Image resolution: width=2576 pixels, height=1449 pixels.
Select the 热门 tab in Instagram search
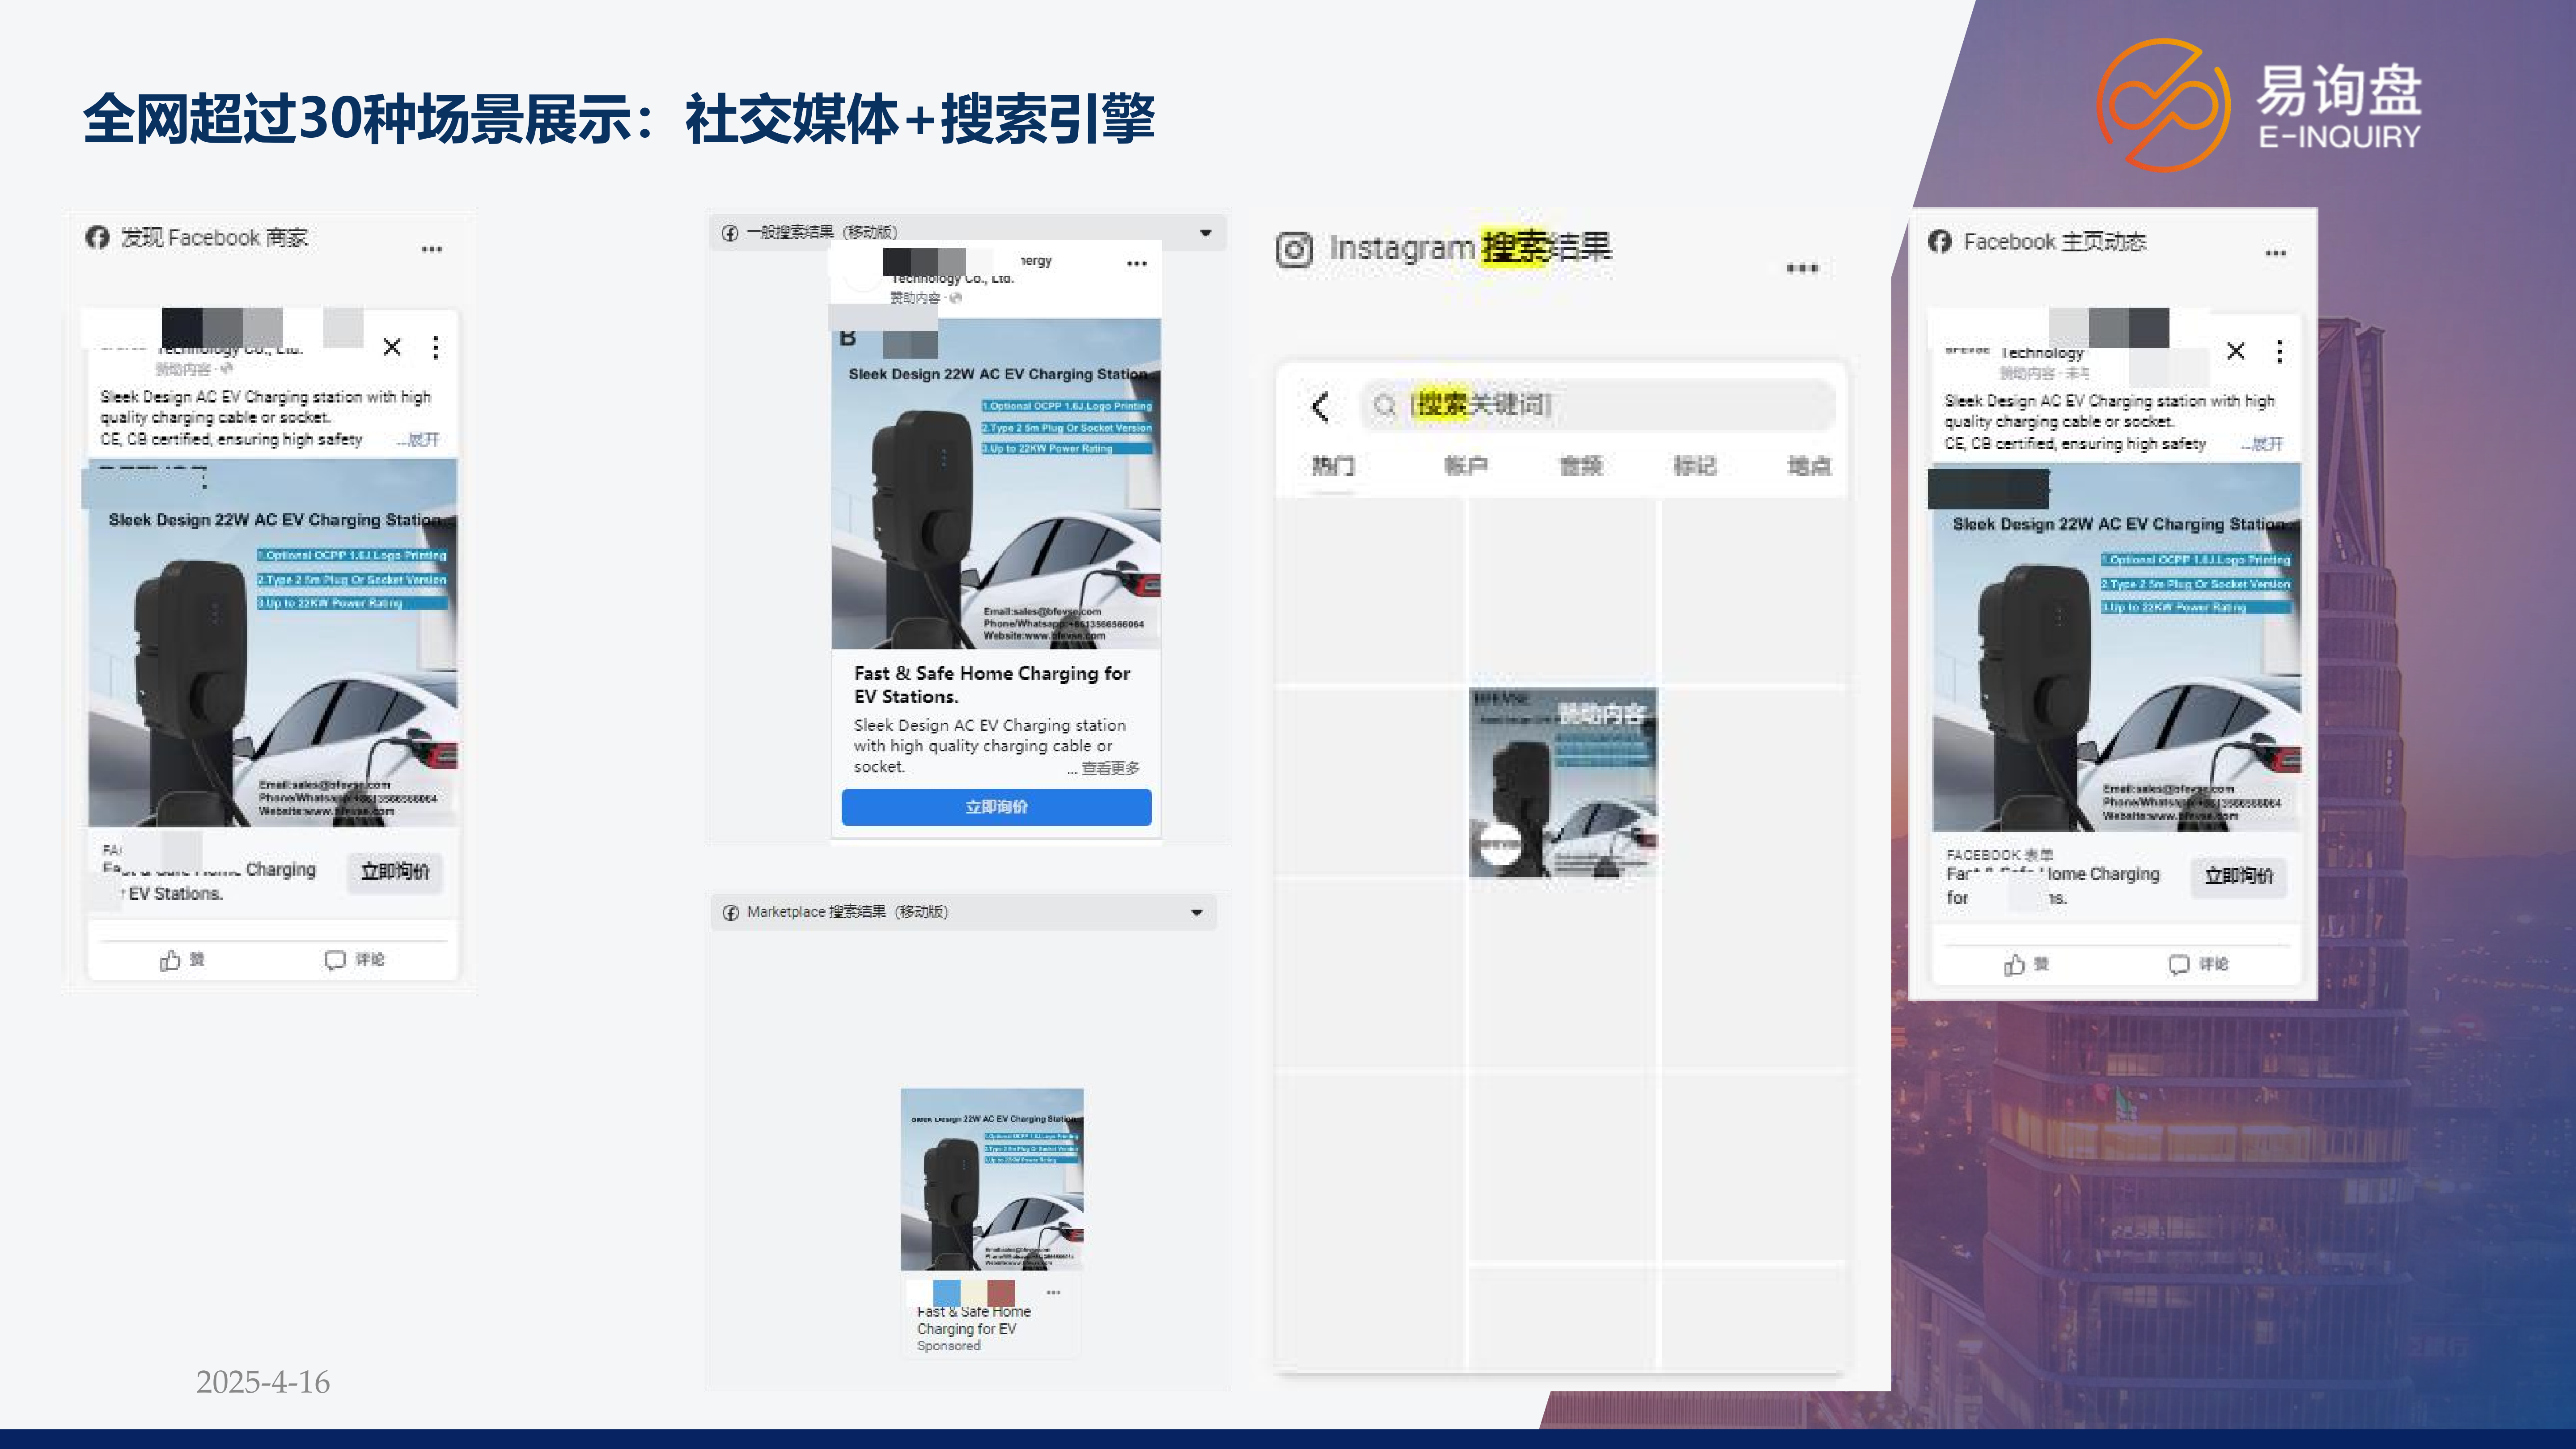pos(1333,466)
